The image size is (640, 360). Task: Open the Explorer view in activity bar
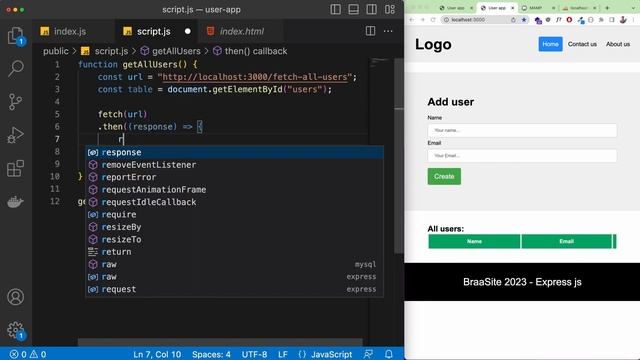[15, 36]
